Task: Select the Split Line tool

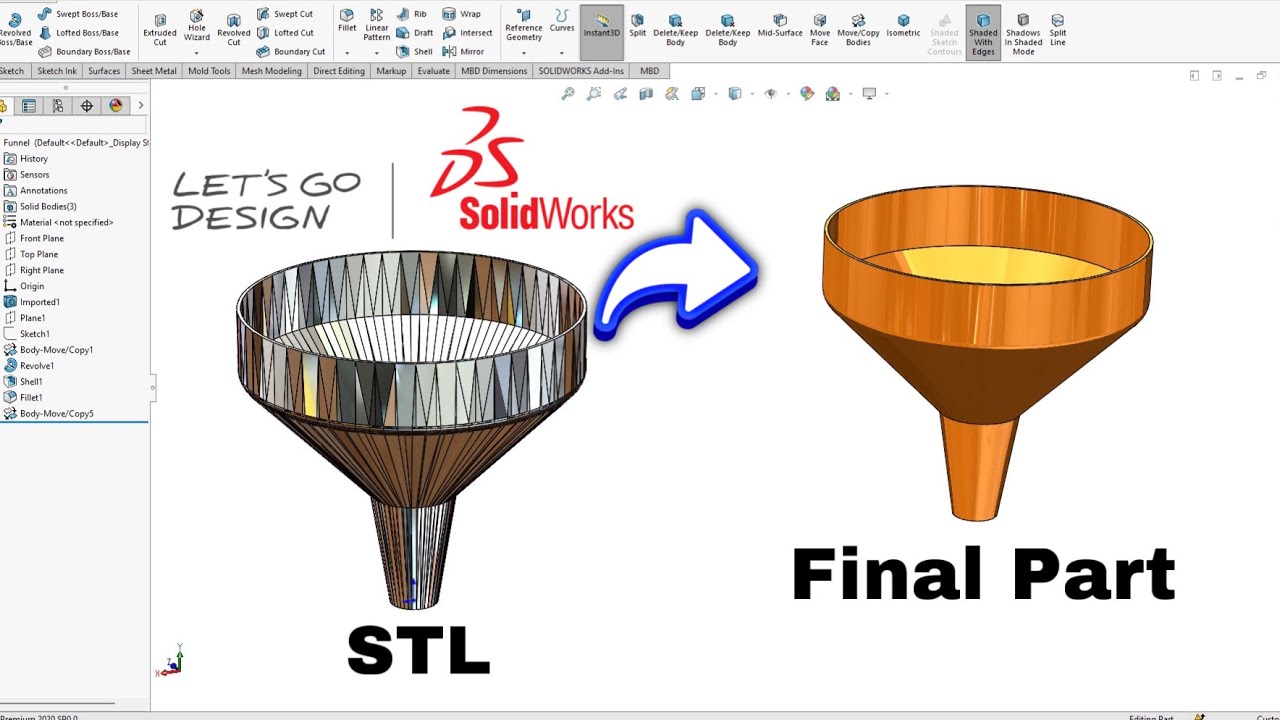Action: pyautogui.click(x=1058, y=29)
